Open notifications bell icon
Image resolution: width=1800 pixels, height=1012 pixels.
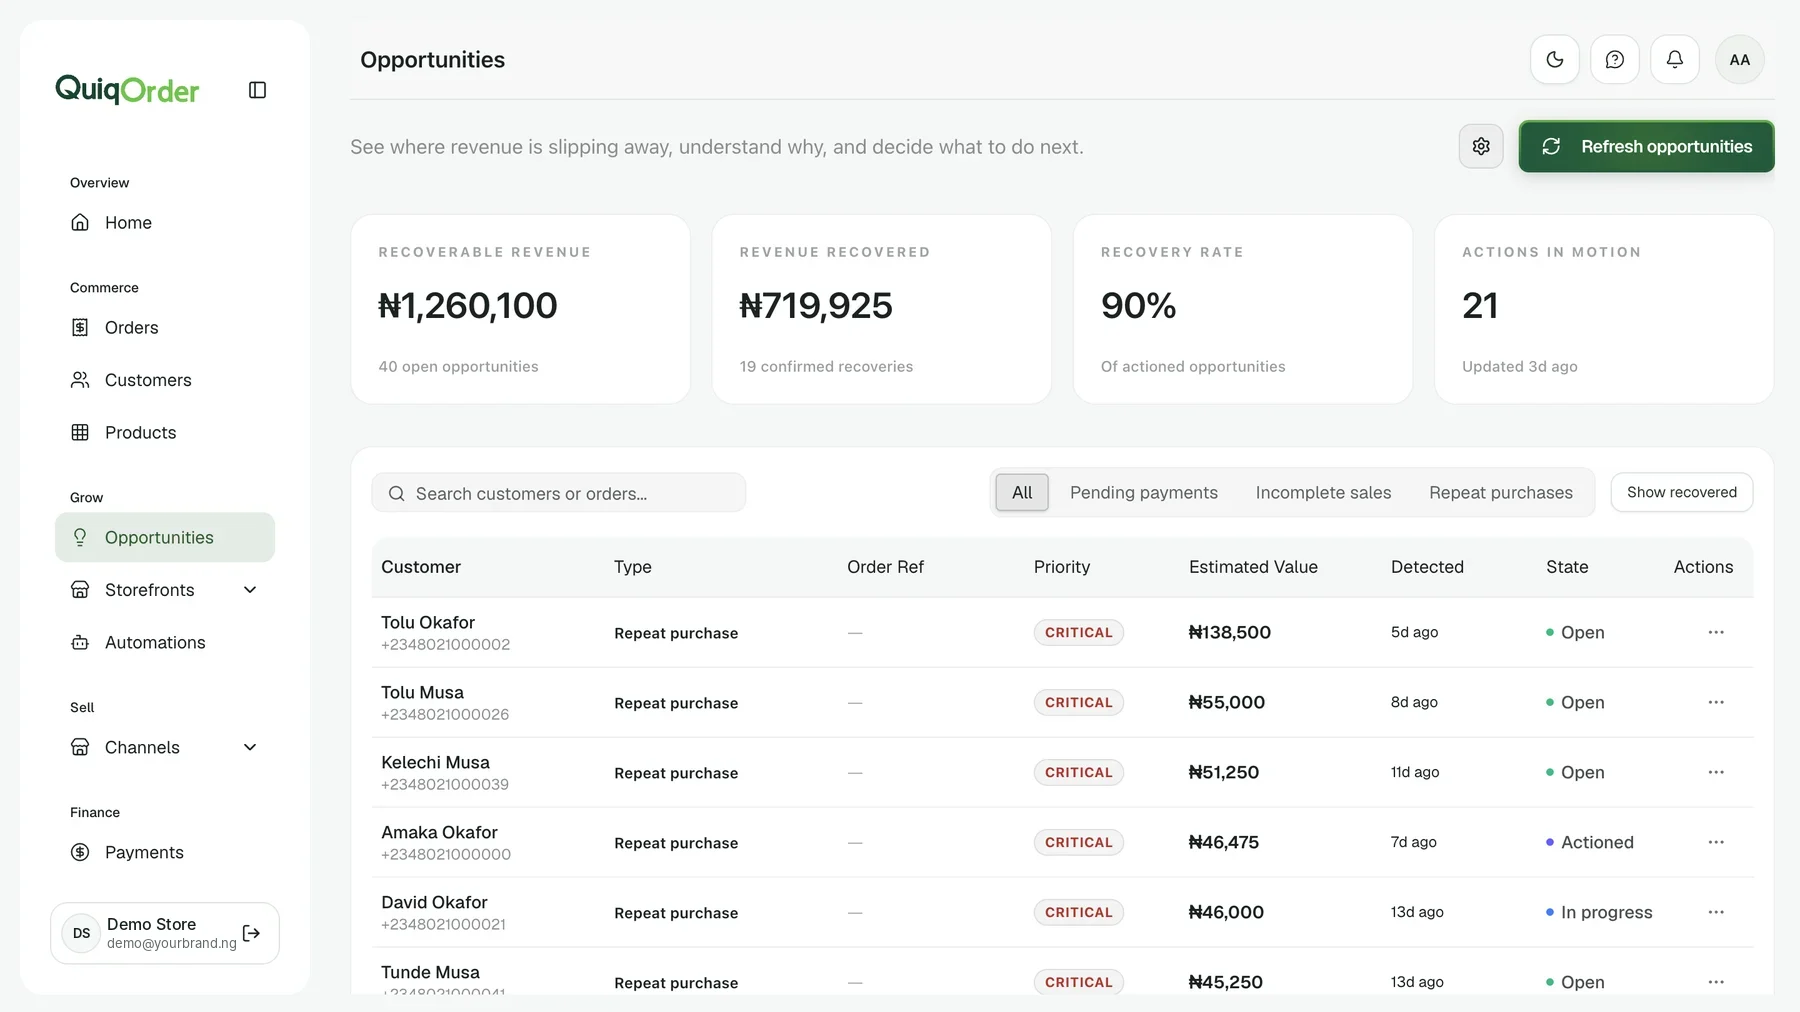click(1674, 60)
